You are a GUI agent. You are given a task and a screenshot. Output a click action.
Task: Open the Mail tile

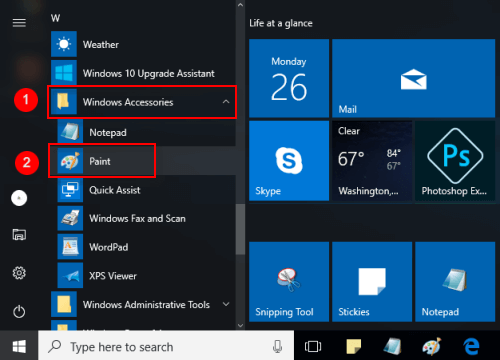413,78
